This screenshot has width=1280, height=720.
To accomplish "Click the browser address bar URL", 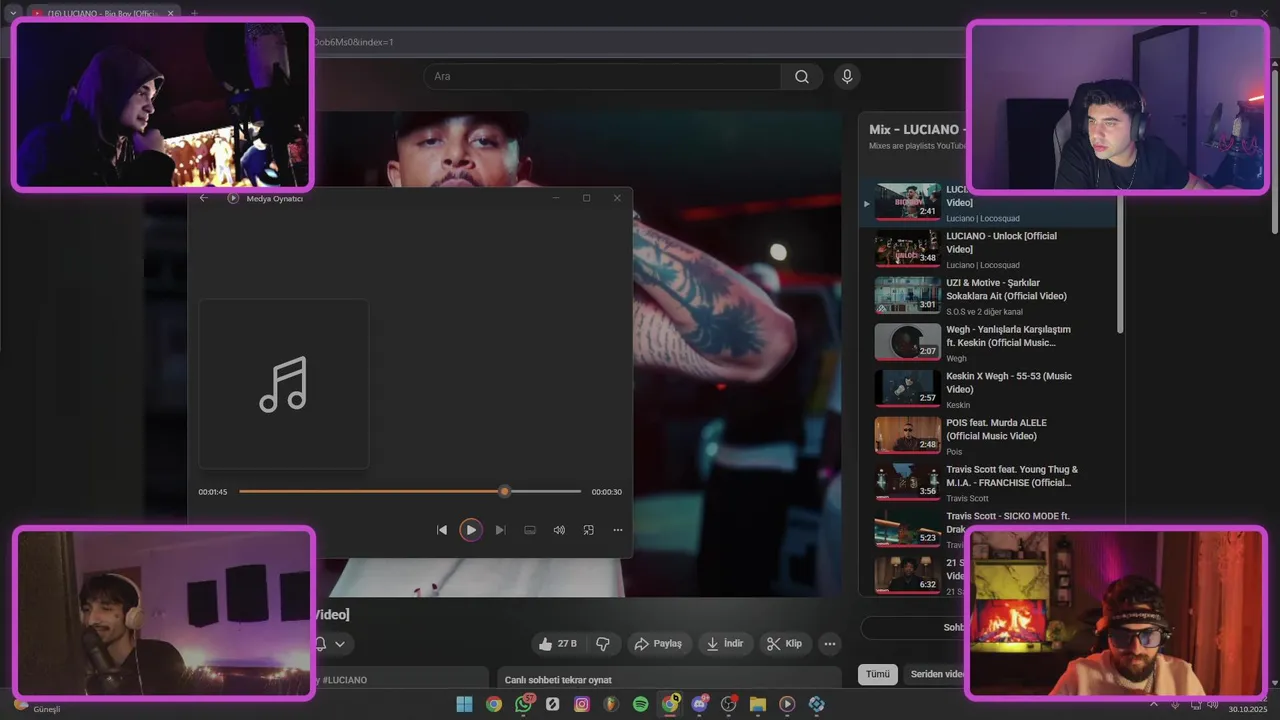I will coord(355,42).
